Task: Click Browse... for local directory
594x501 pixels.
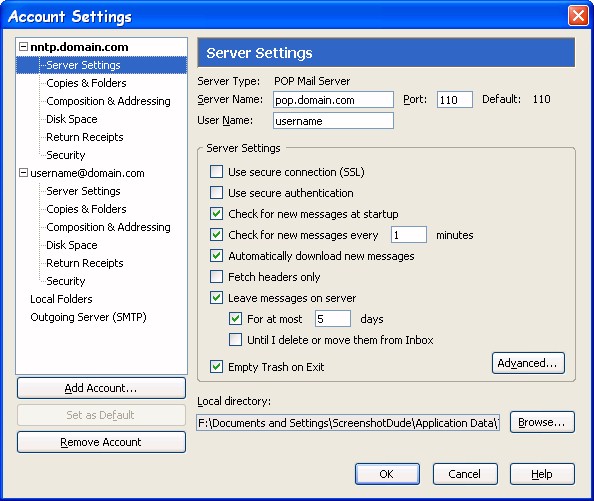Action: pos(542,422)
